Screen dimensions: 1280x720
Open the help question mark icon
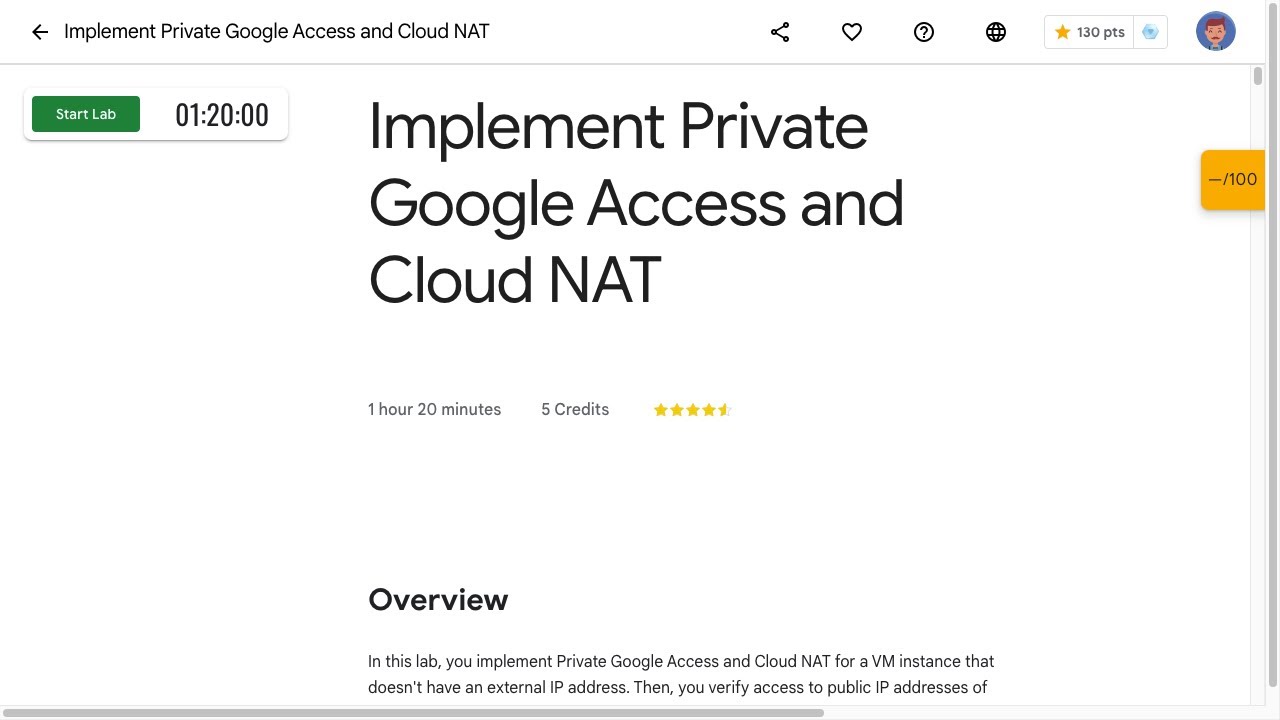coord(924,32)
